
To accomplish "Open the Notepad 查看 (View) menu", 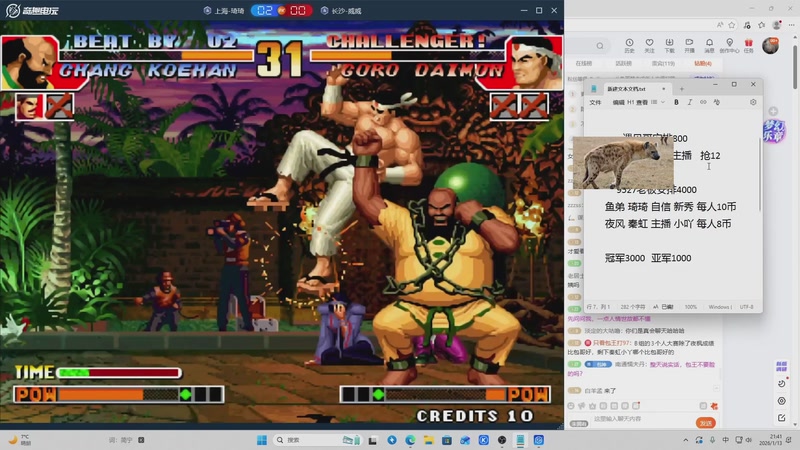I will point(642,102).
